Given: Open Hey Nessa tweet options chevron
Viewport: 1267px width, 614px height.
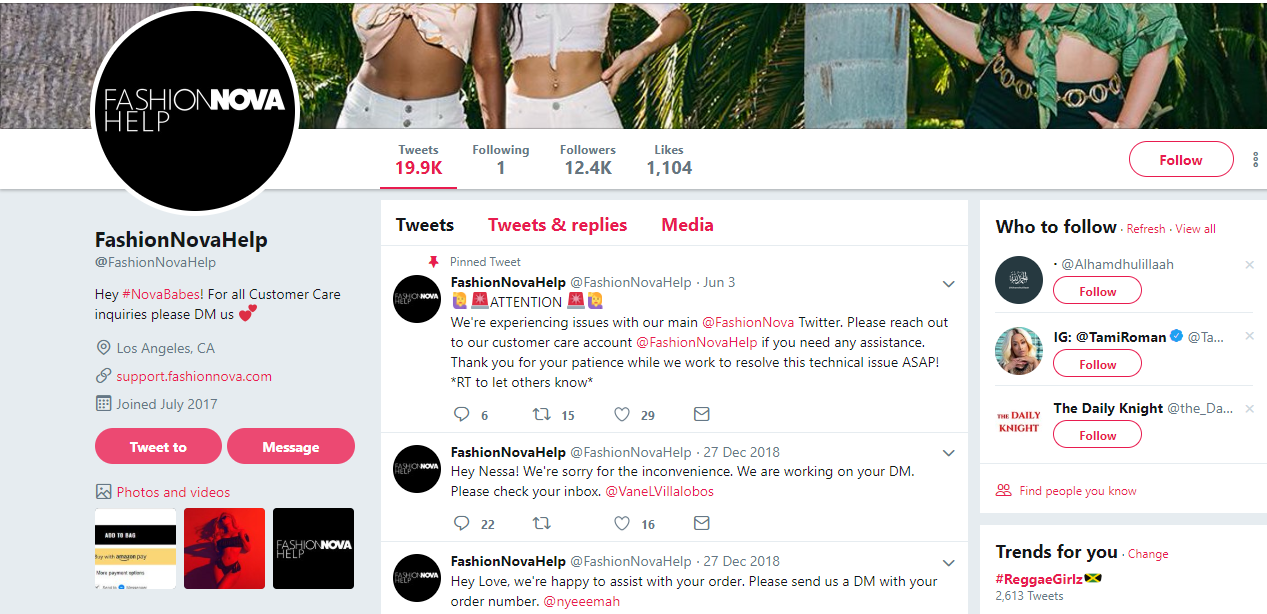Looking at the screenshot, I should coord(948,453).
